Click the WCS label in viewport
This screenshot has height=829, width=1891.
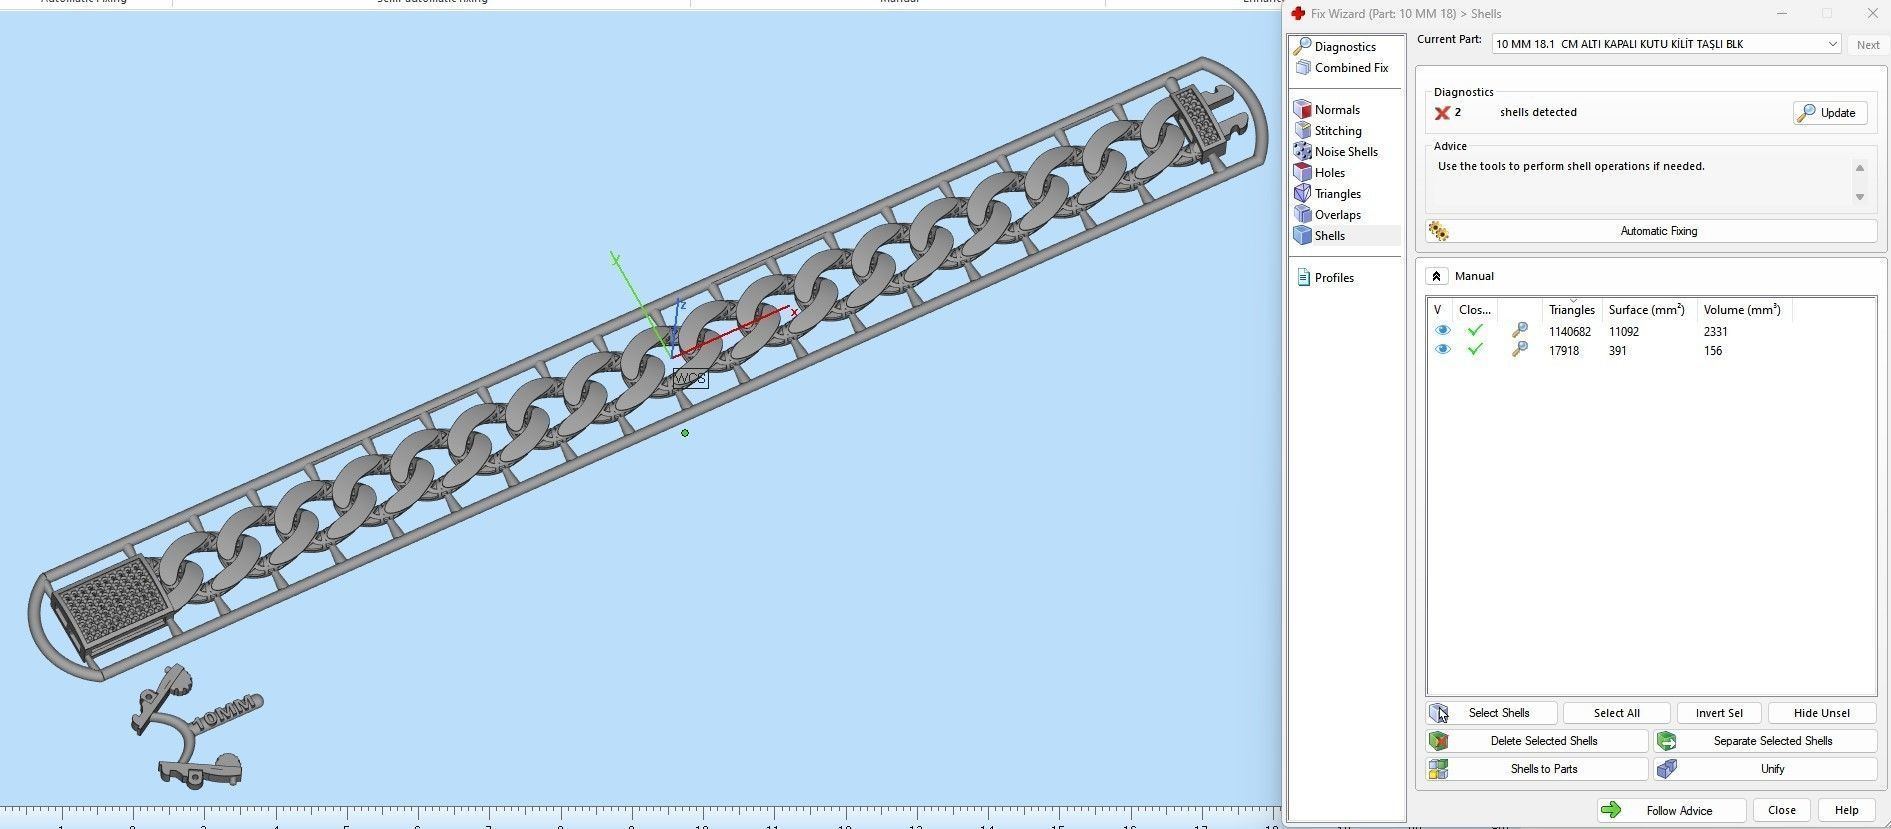coord(690,378)
